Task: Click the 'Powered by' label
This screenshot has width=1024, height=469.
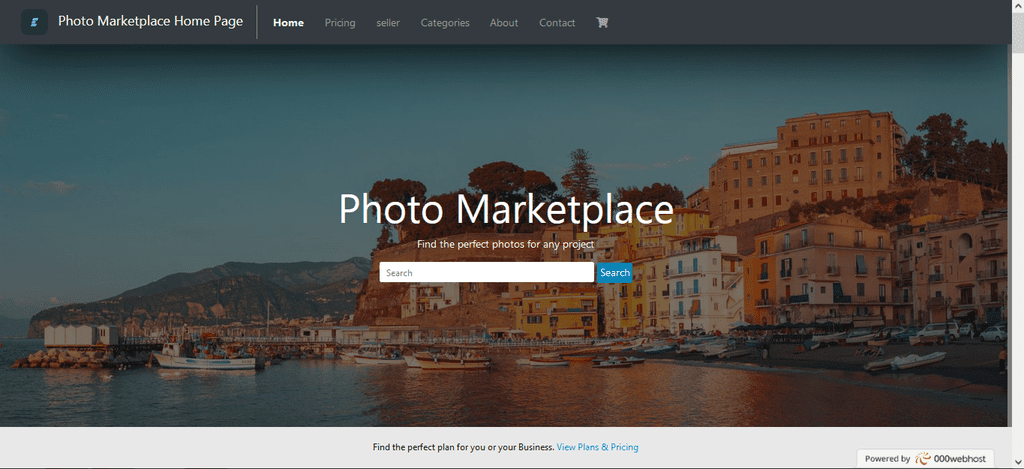Action: click(888, 459)
